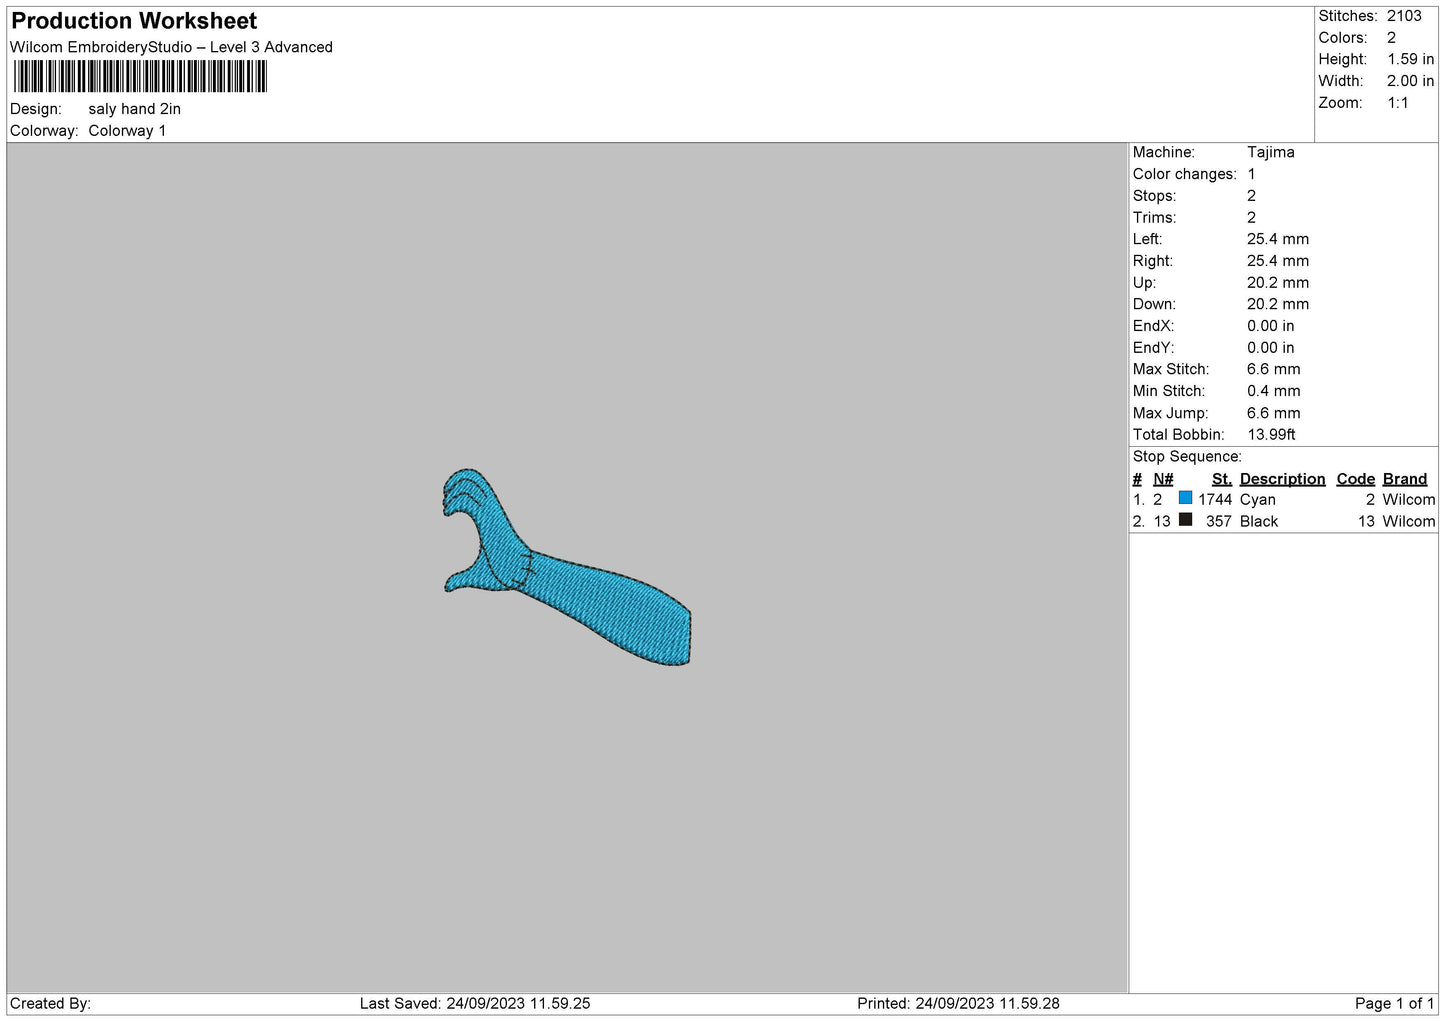Click the 'EndY:' label
The width and height of the screenshot is (1445, 1021).
(x=1153, y=348)
